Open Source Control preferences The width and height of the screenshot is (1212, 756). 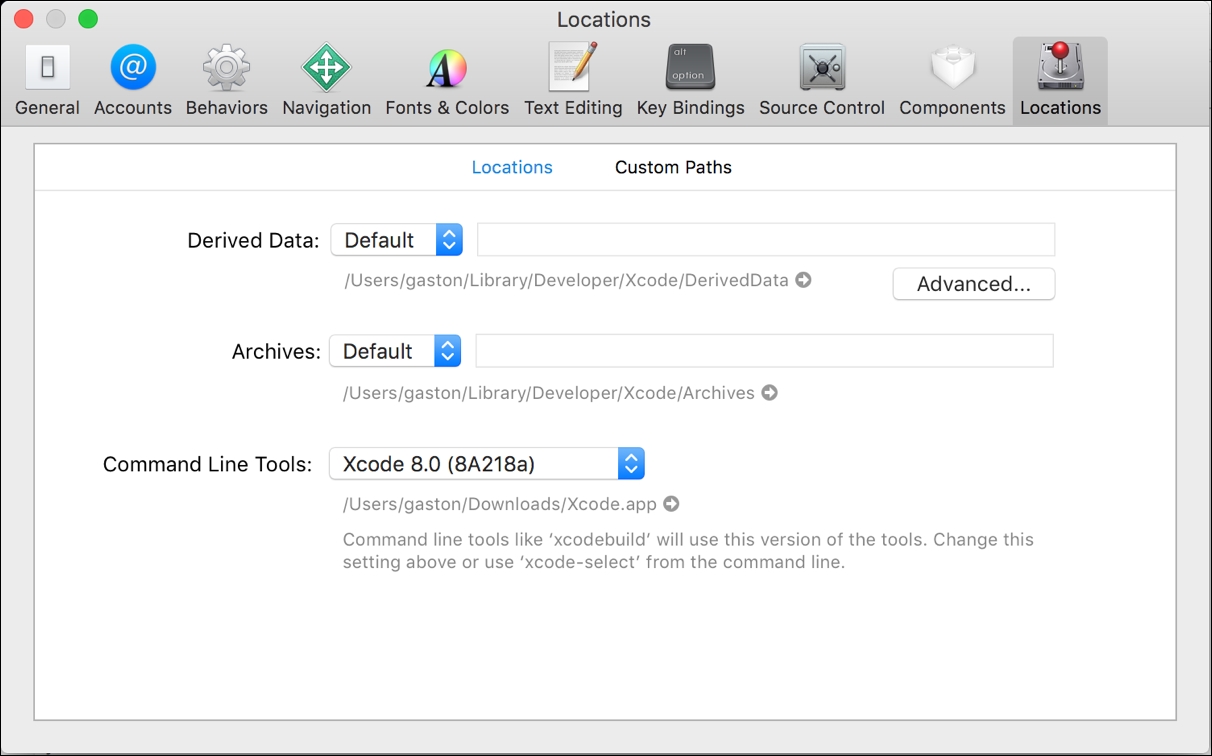pyautogui.click(x=821, y=81)
